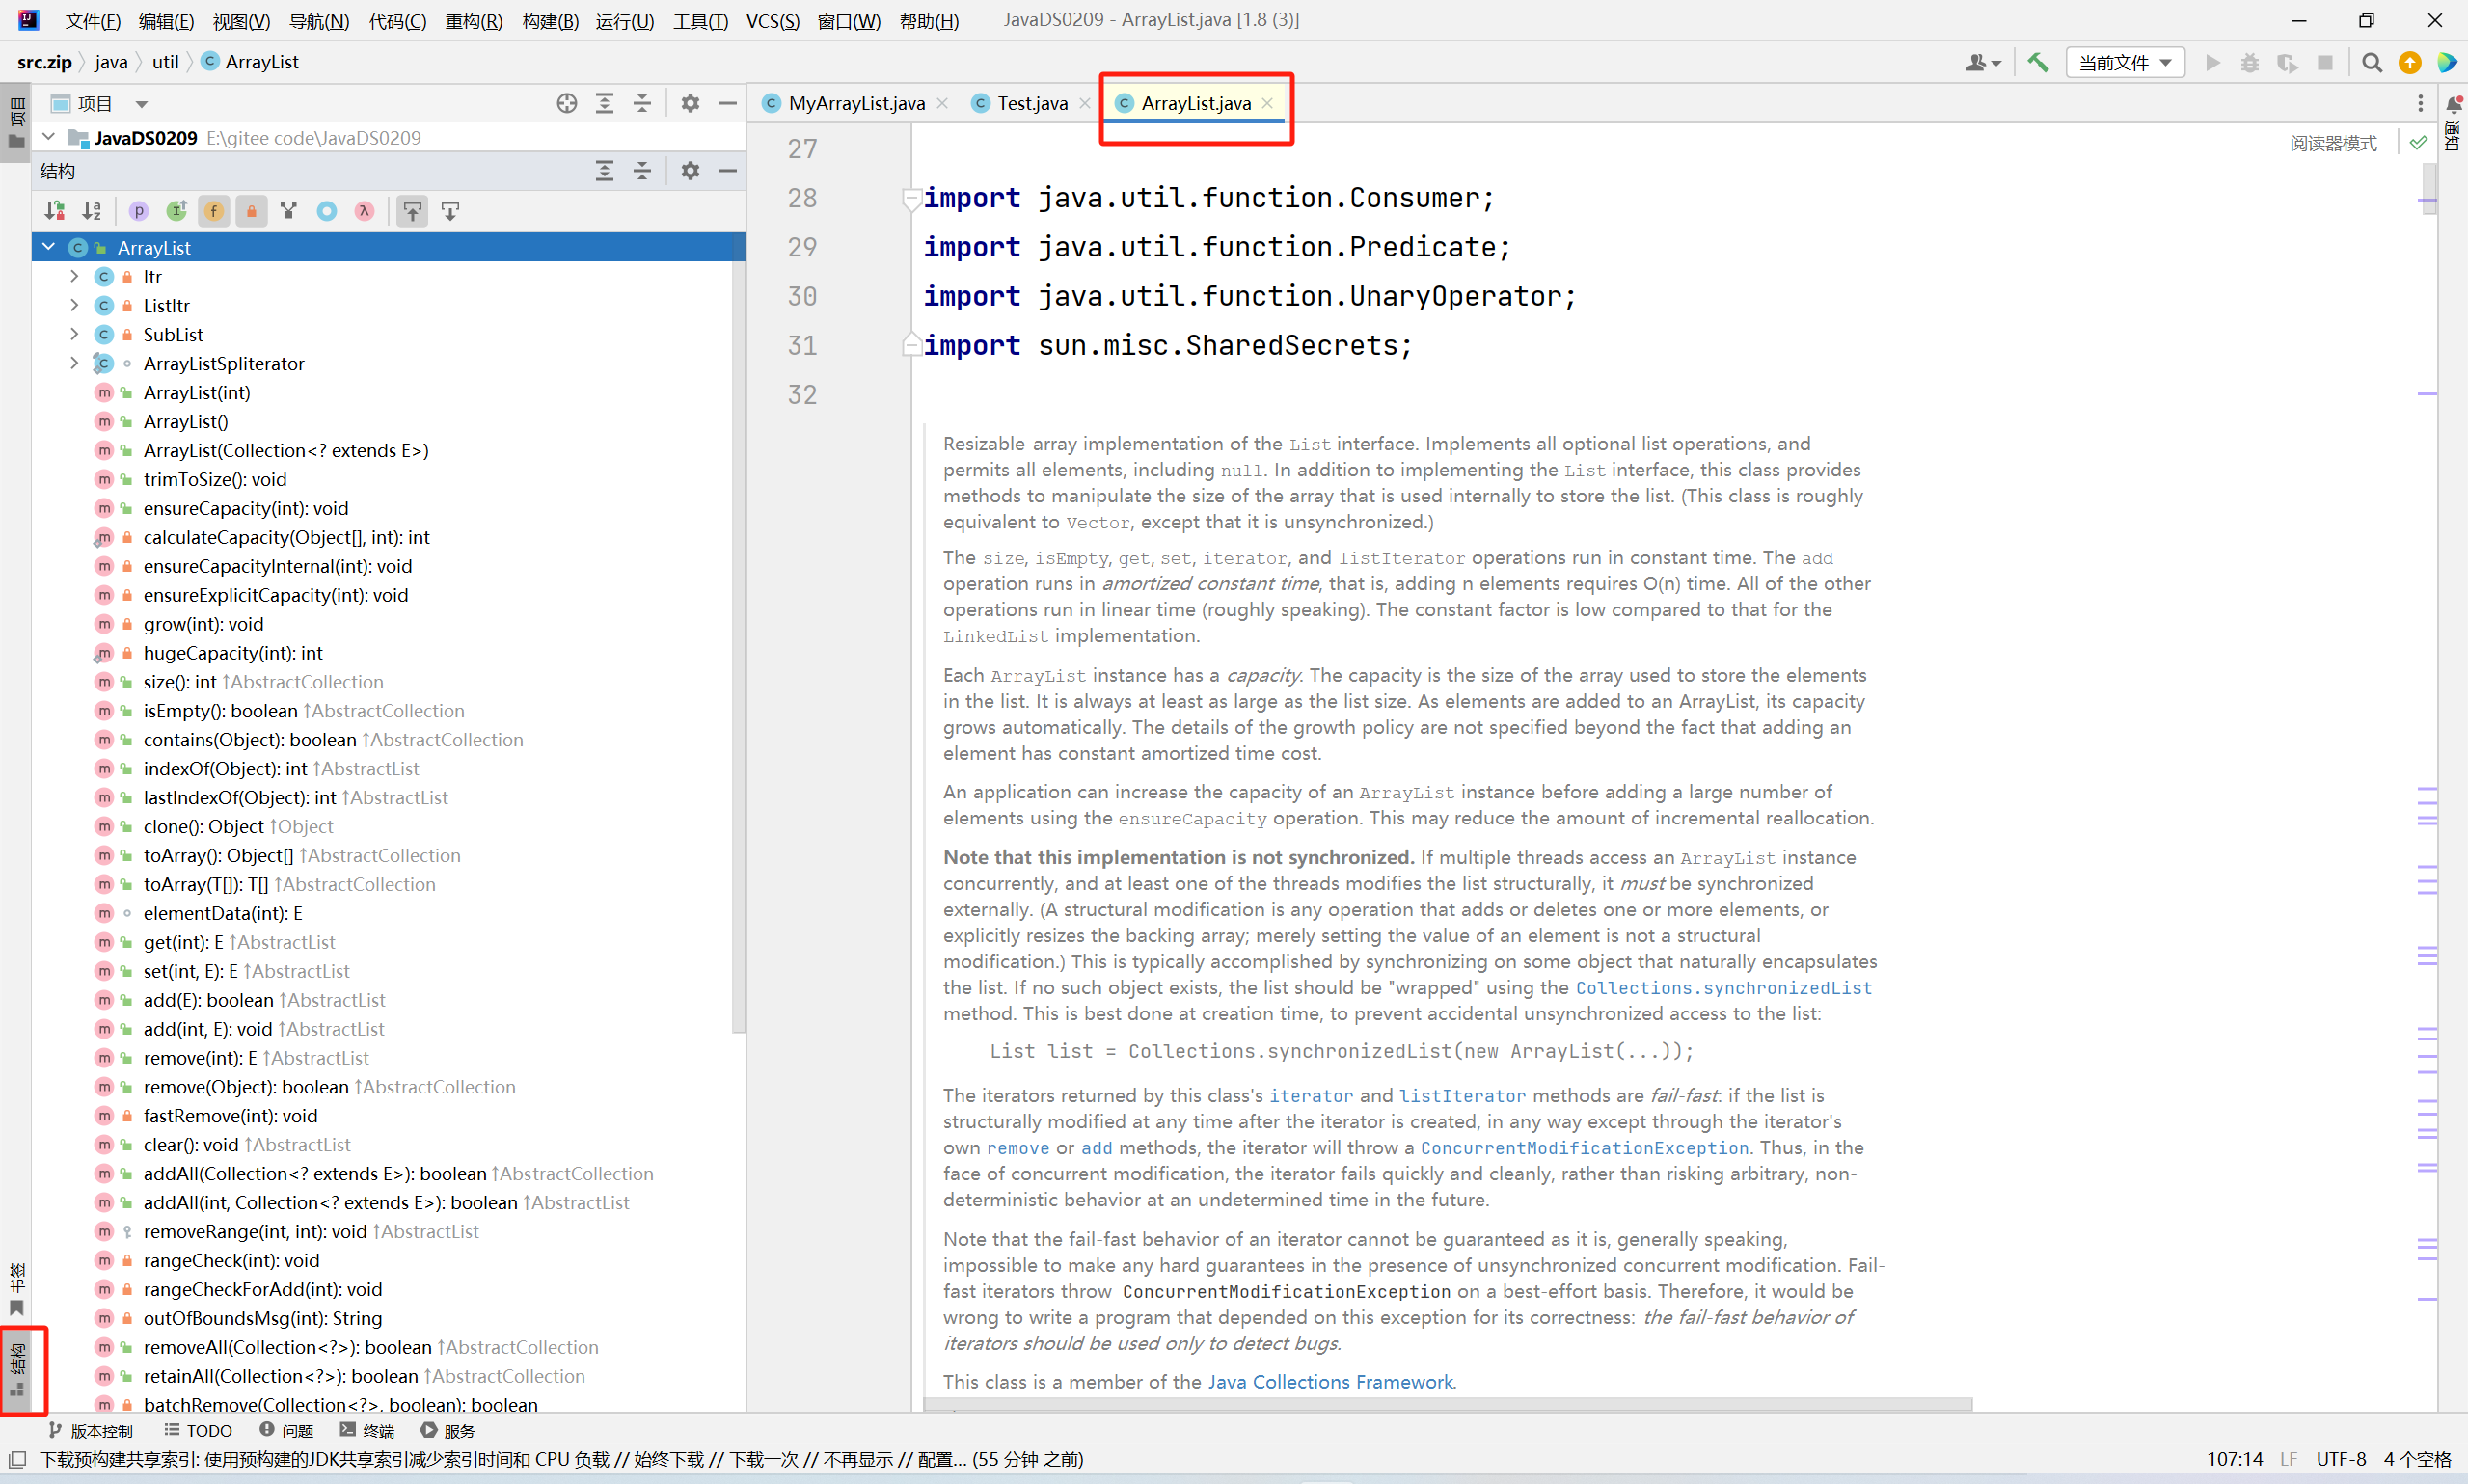Viewport: 2468px width, 1484px height.
Task: Open the 当前文件 run configuration dropdown
Action: [2125, 63]
